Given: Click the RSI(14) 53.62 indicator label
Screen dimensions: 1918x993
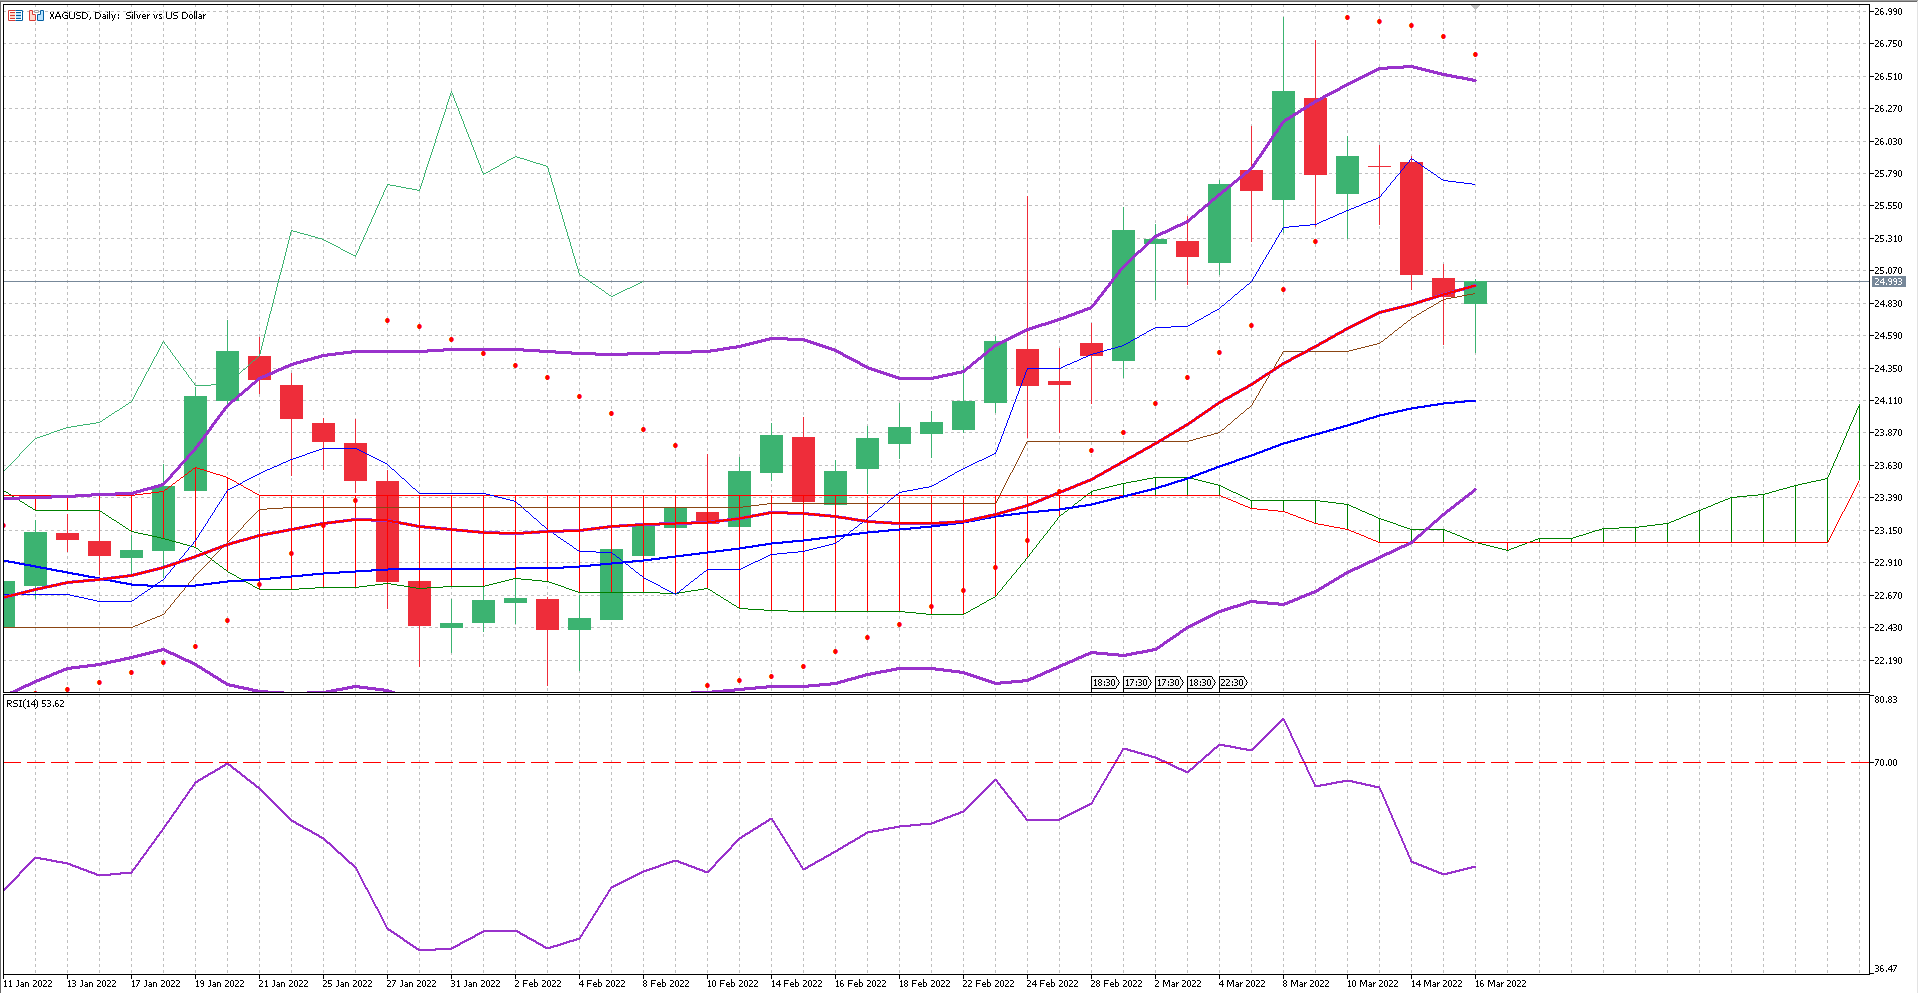Looking at the screenshot, I should pos(36,703).
